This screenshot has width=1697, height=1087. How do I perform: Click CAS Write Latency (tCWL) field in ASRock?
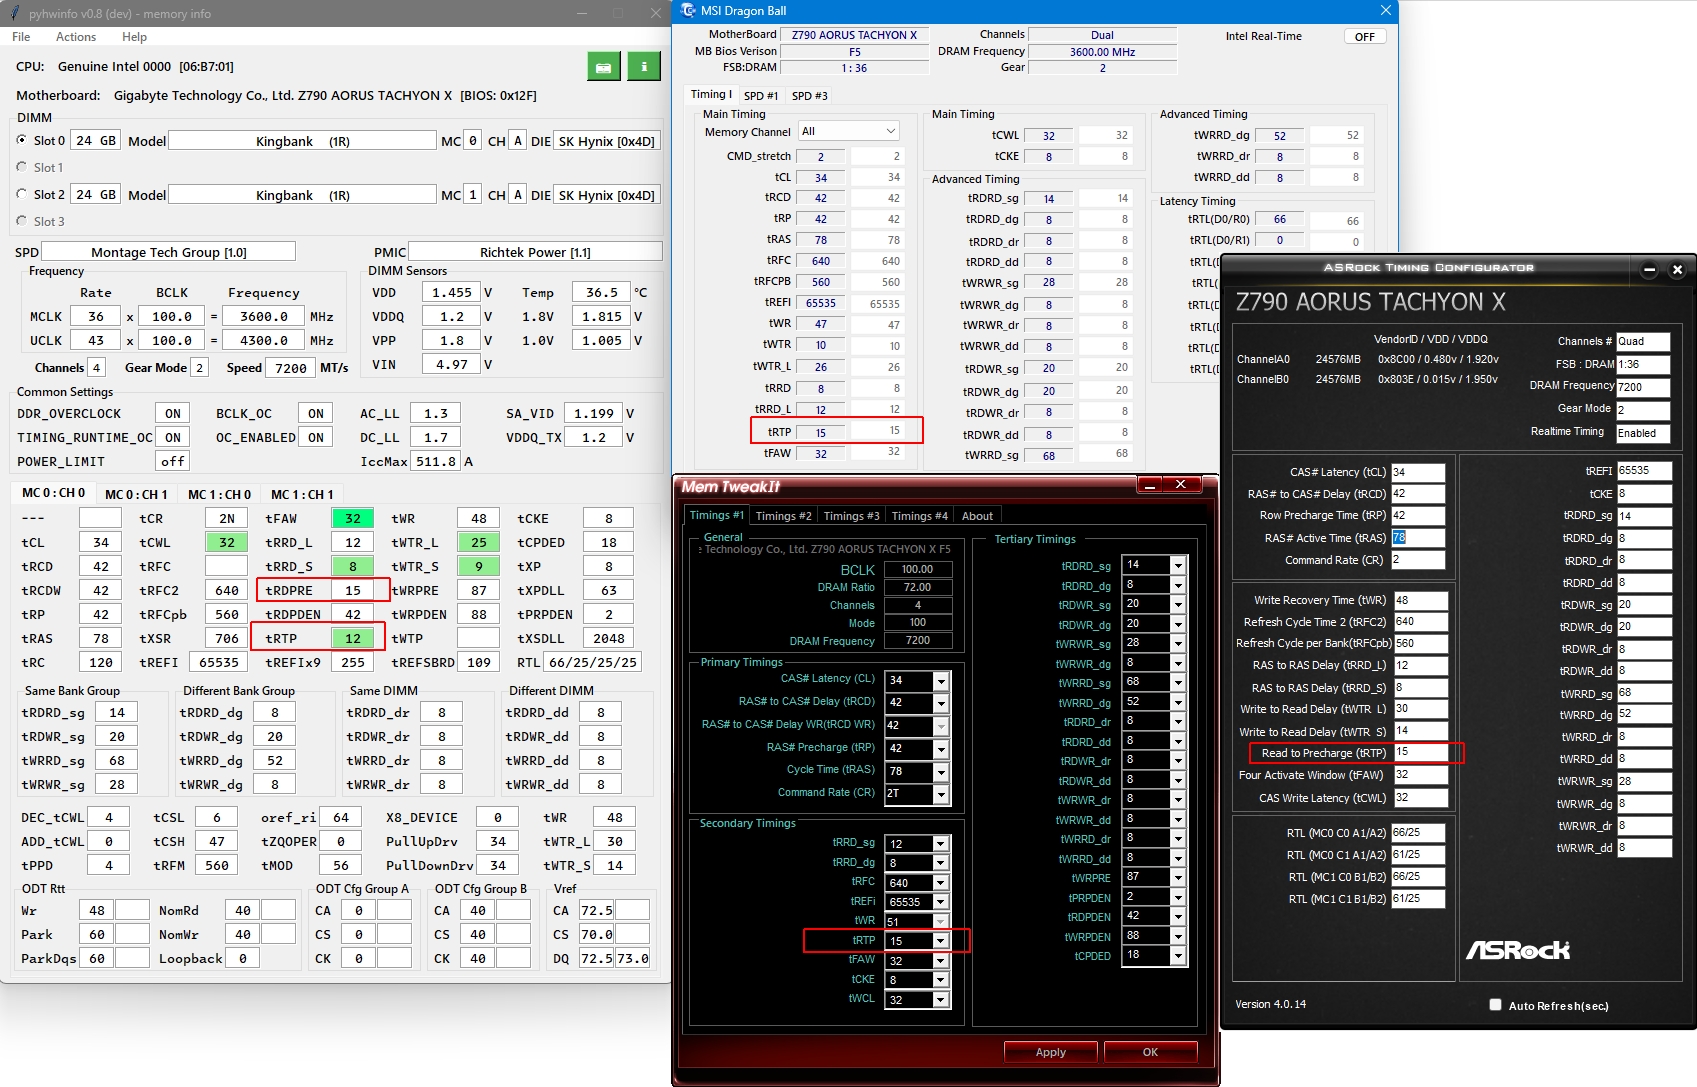click(1420, 798)
